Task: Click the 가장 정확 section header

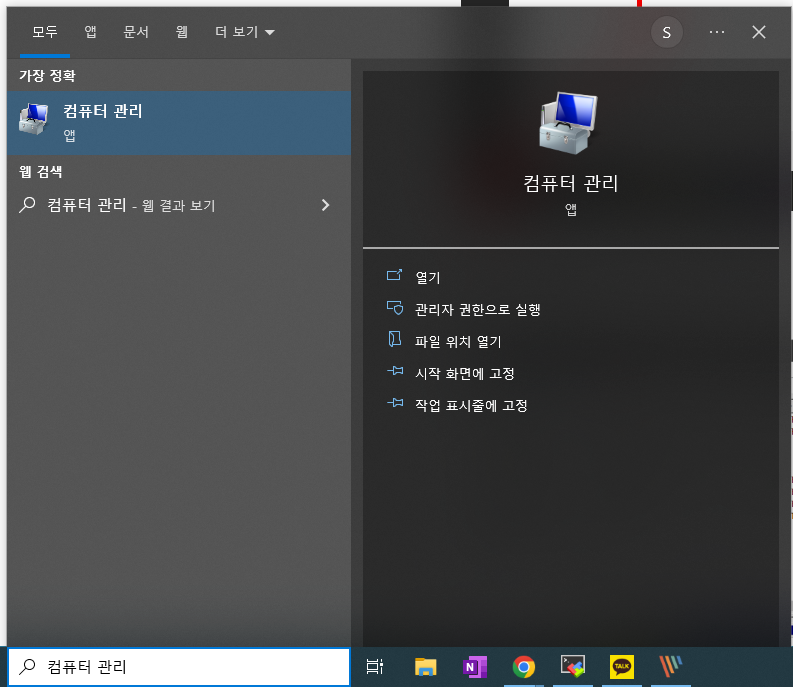Action: click(x=47, y=76)
